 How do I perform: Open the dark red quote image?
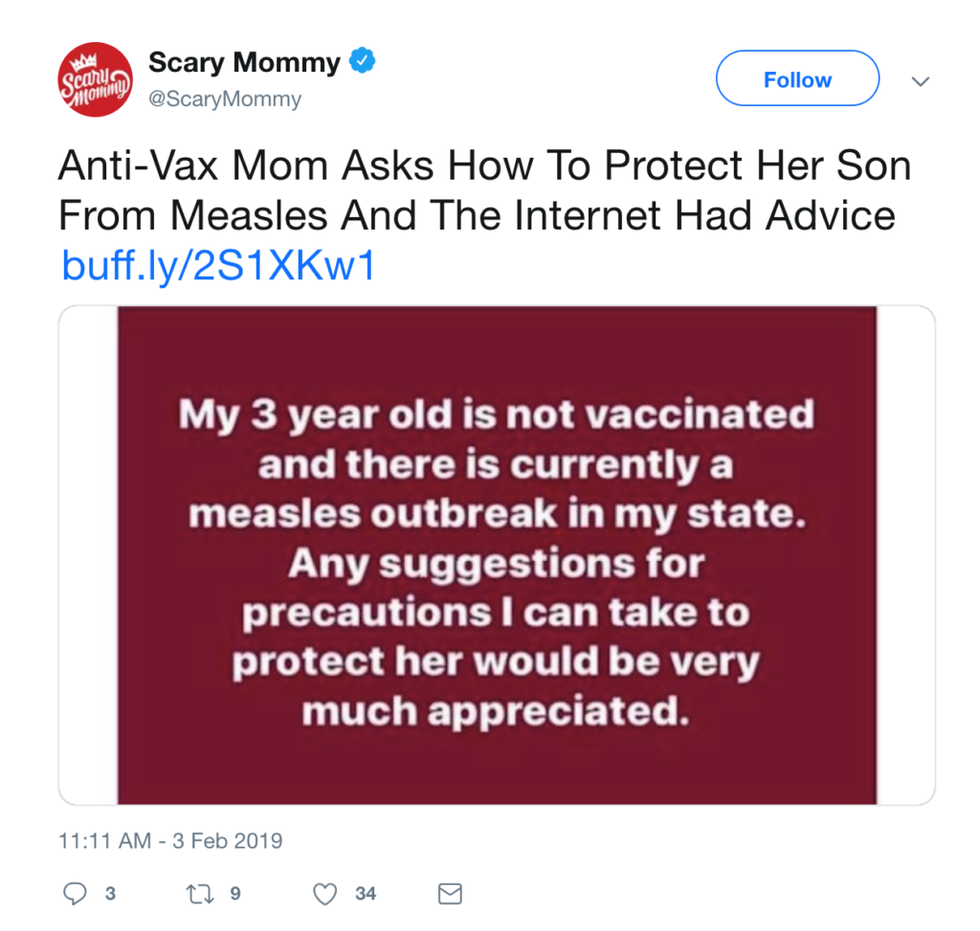[497, 555]
